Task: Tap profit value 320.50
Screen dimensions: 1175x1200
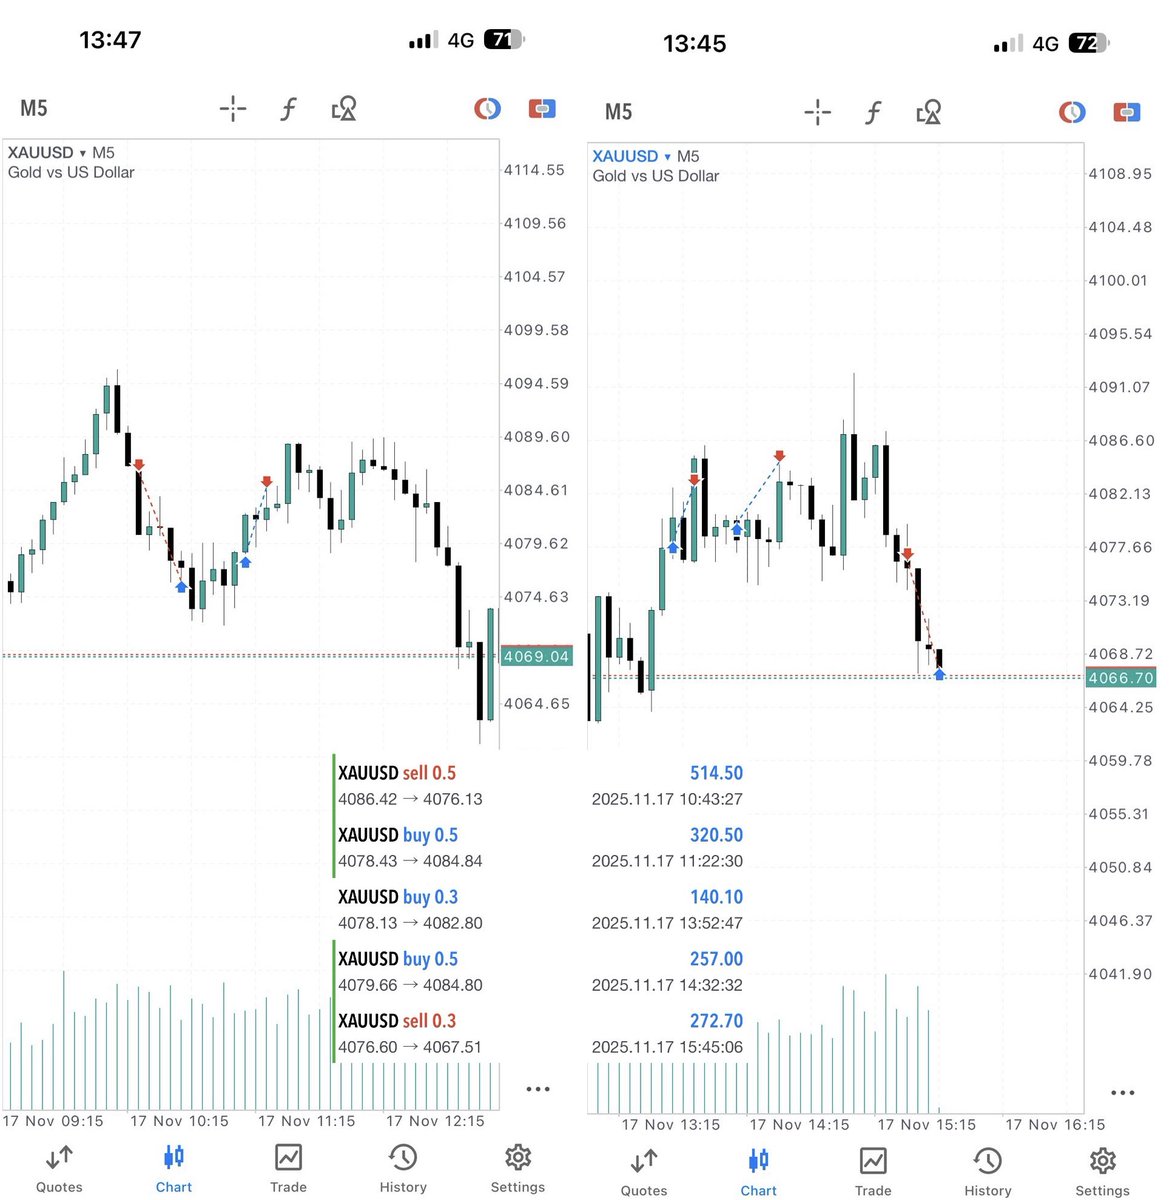Action: 716,835
